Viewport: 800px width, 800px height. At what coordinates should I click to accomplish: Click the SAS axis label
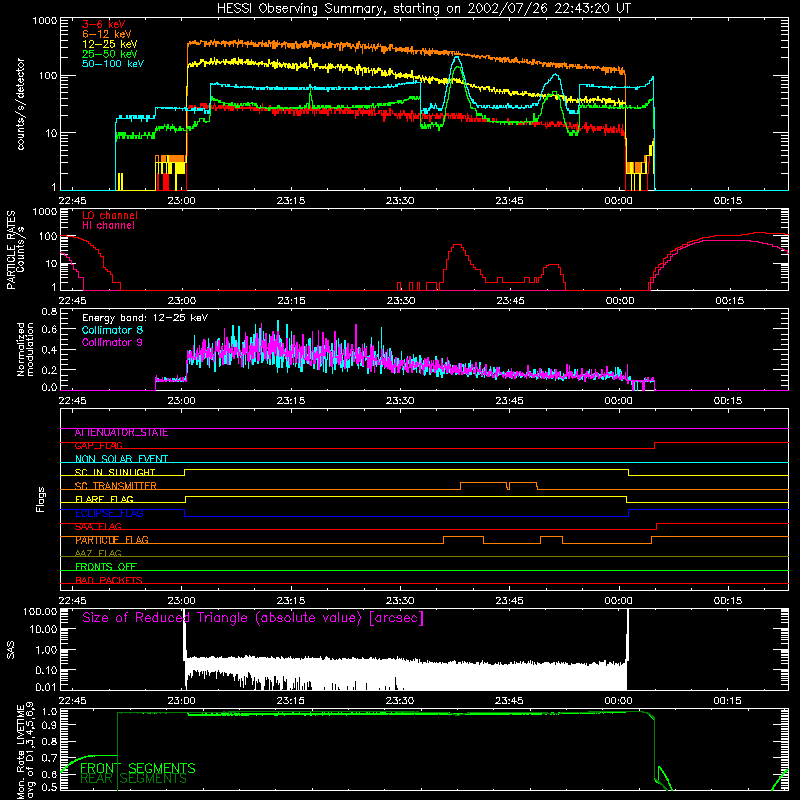[x=11, y=650]
